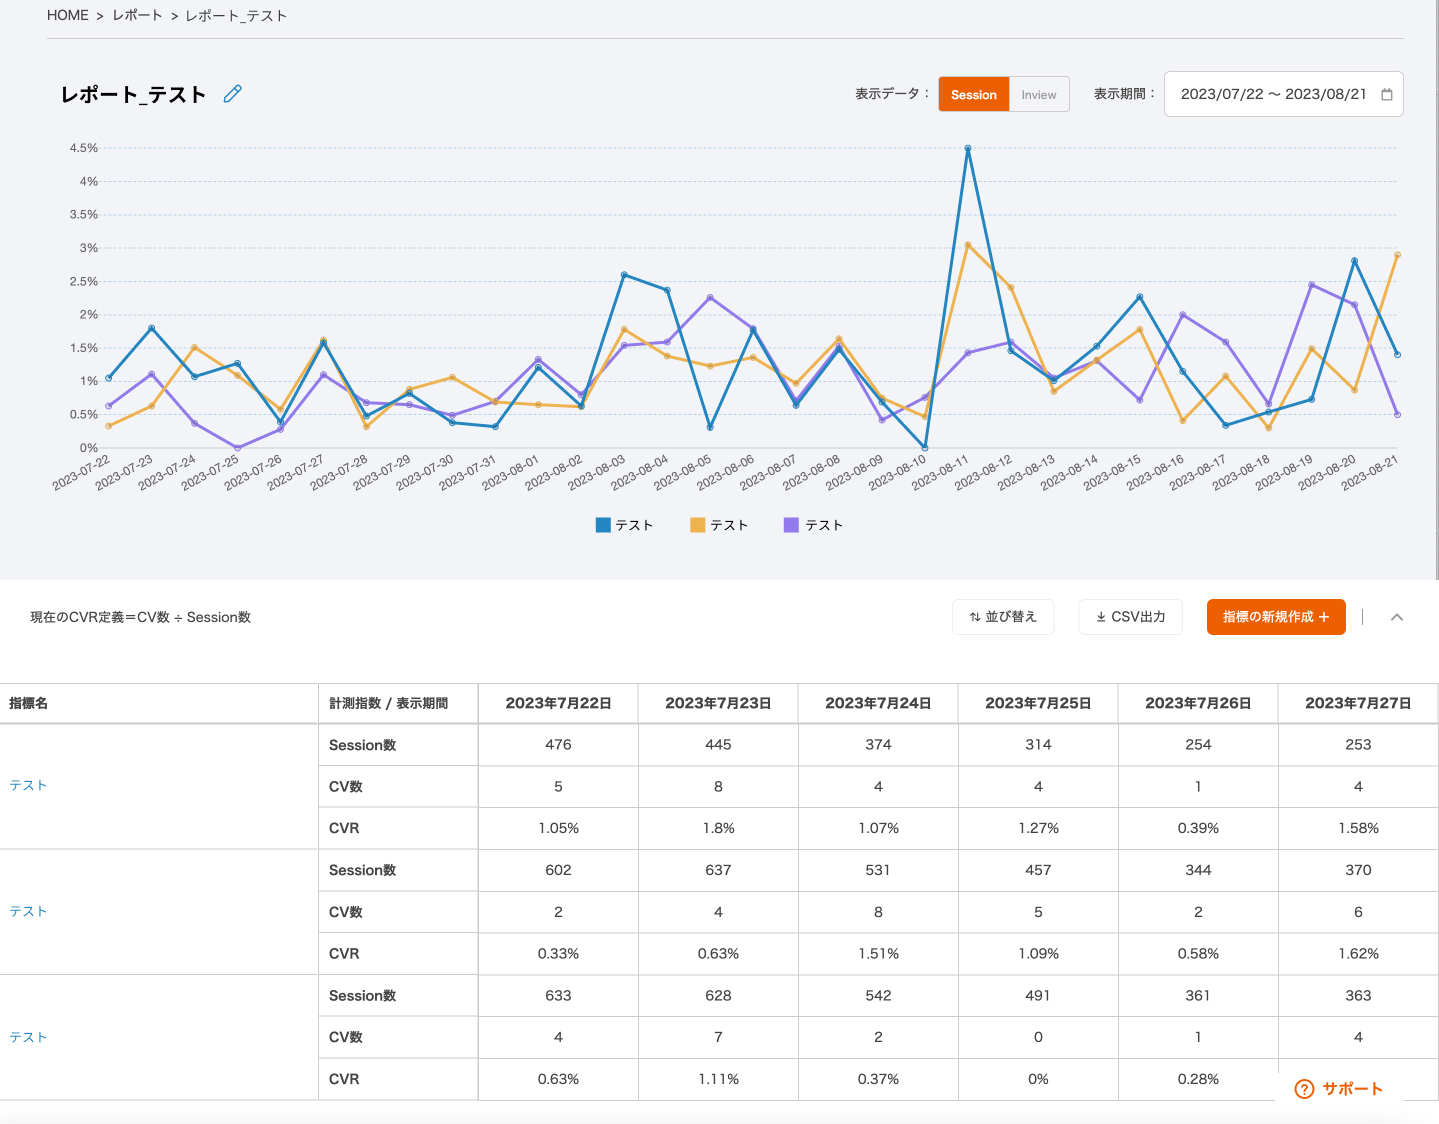Open the third テスト metric link
This screenshot has height=1124, width=1439.
coord(28,1038)
